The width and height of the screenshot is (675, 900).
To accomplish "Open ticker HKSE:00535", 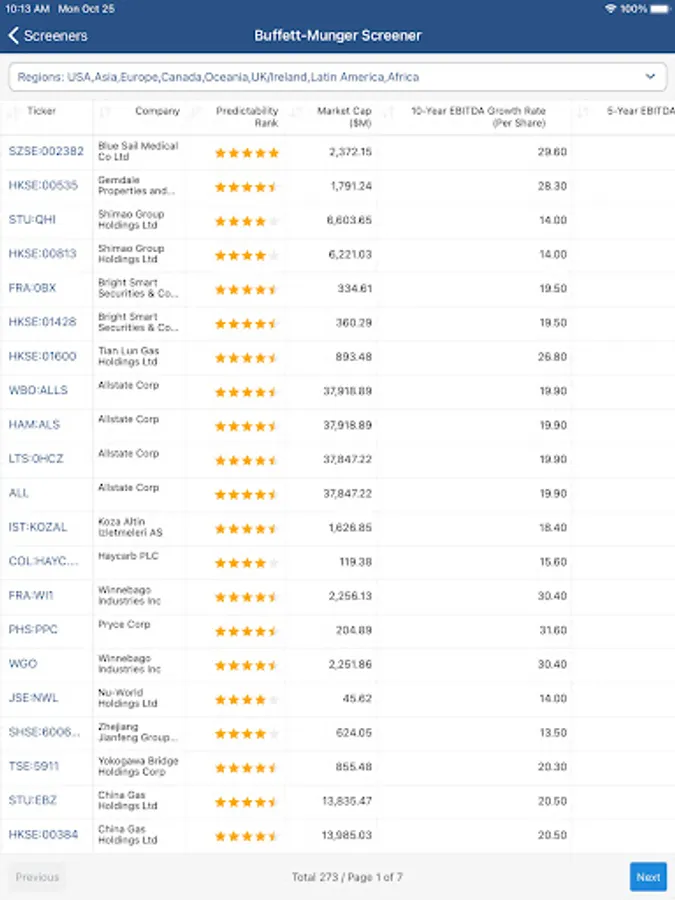I will (x=43, y=185).
